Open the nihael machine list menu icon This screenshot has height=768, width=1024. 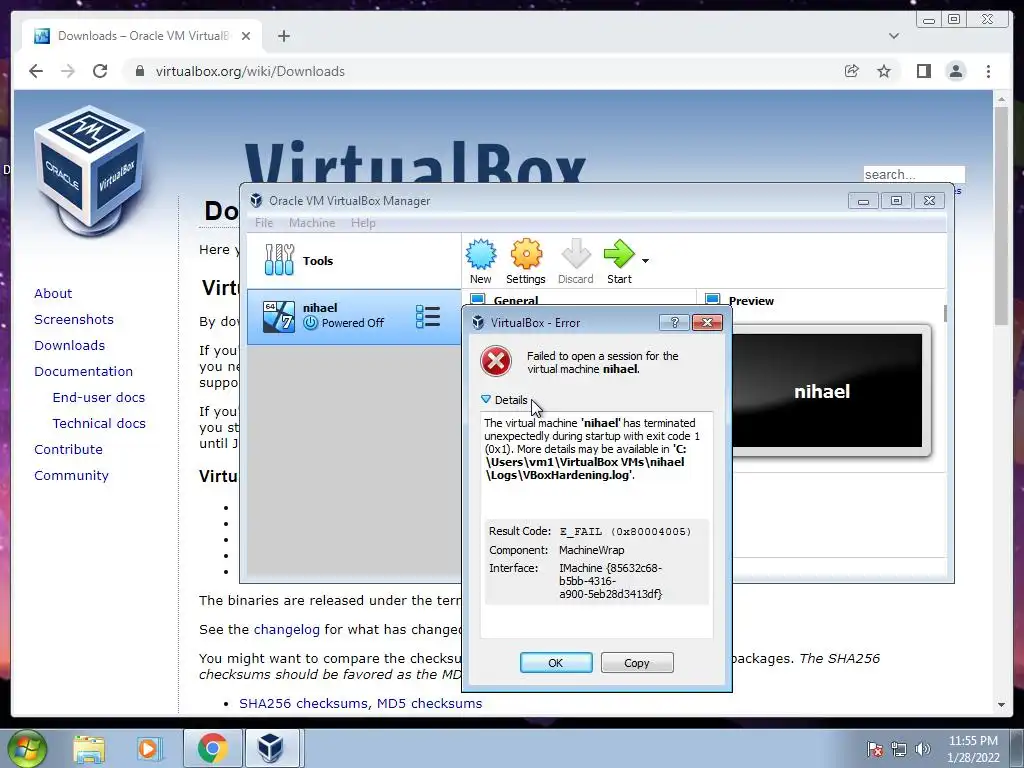pos(428,317)
